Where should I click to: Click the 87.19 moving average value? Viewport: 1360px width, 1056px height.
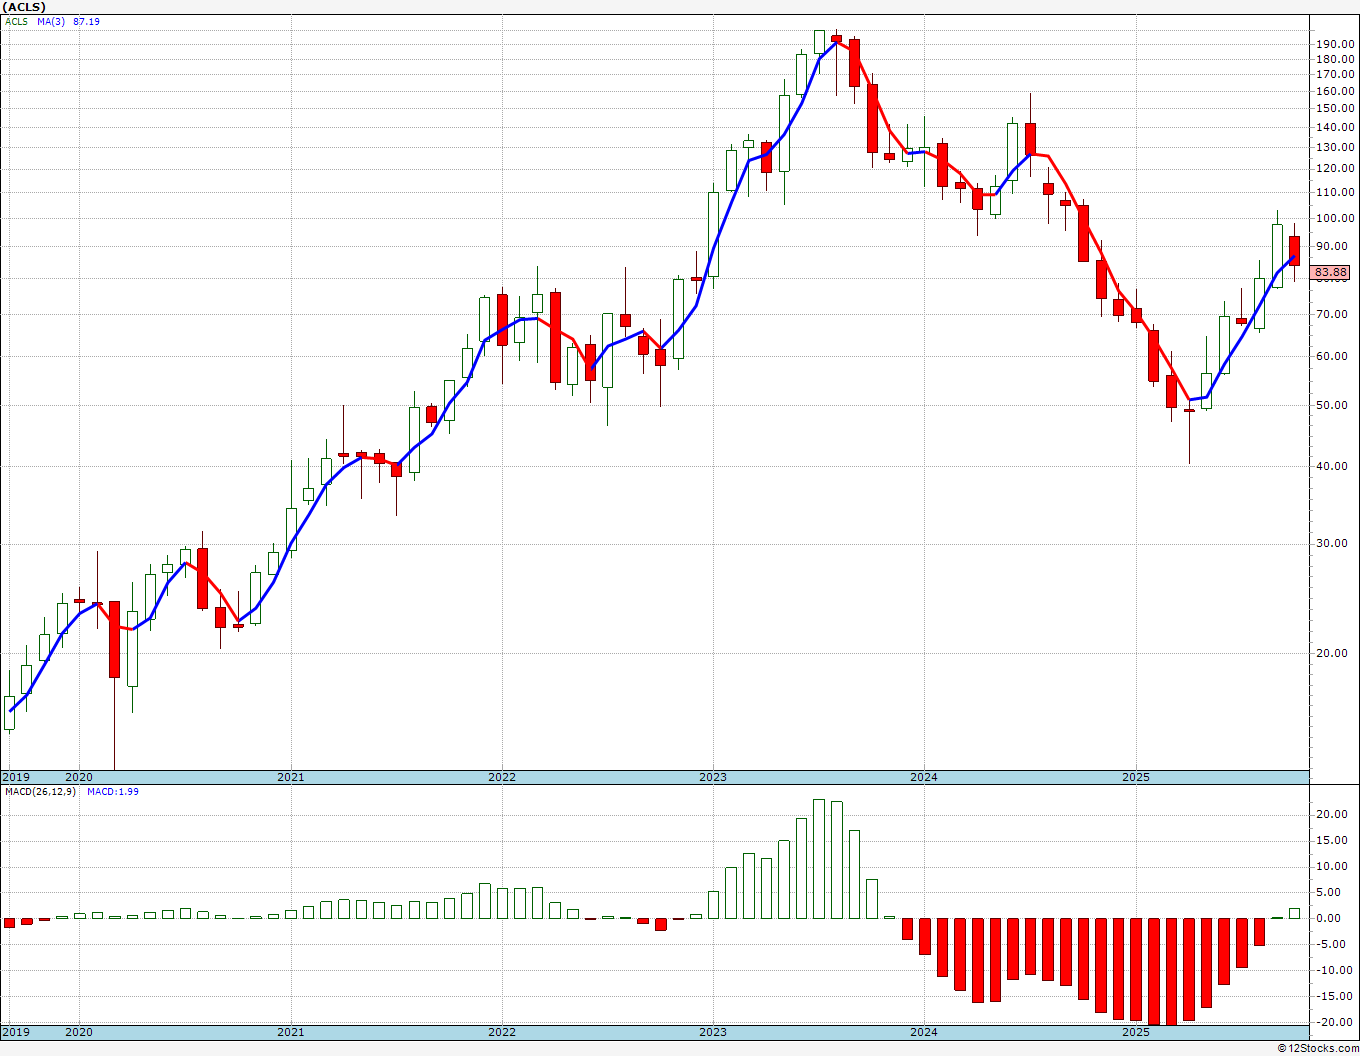click(86, 21)
